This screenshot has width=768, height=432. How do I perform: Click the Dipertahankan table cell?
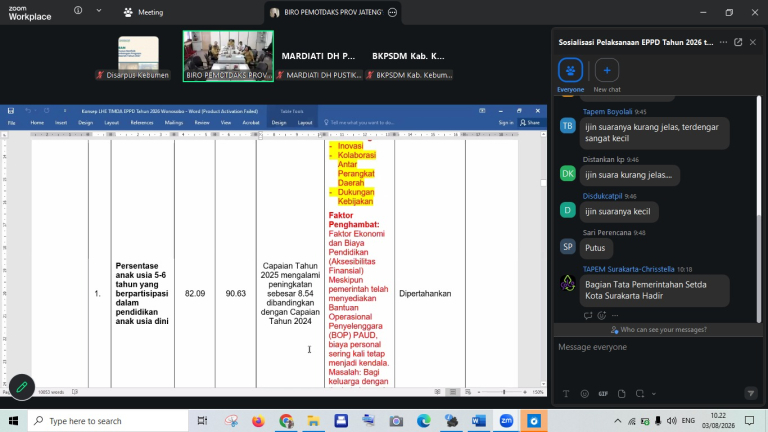(425, 293)
